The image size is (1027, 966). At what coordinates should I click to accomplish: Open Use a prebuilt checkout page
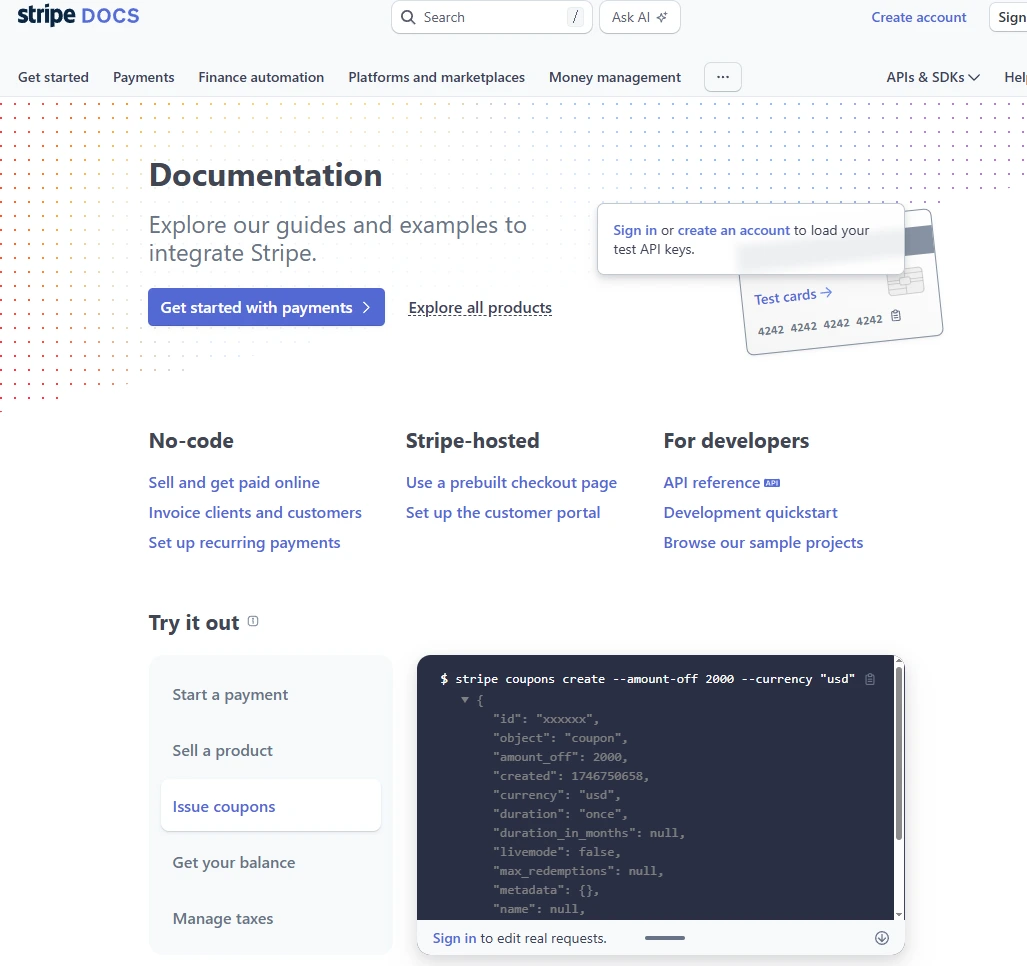[x=512, y=483]
